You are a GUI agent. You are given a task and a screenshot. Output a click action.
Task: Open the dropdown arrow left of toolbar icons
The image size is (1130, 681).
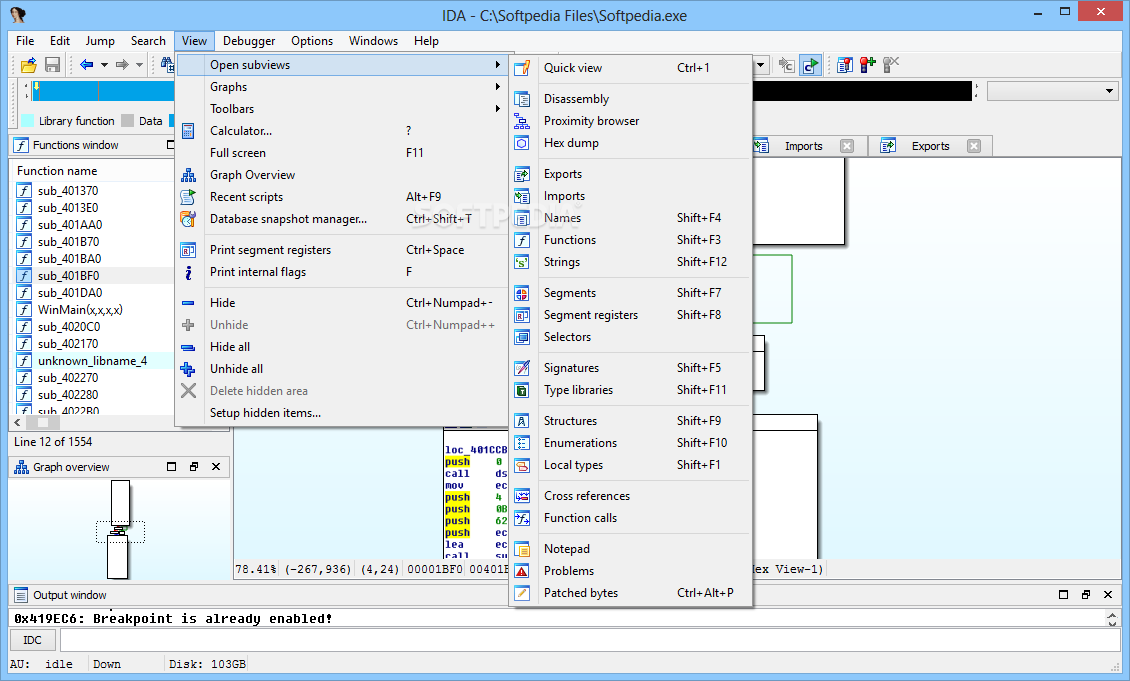pos(760,65)
